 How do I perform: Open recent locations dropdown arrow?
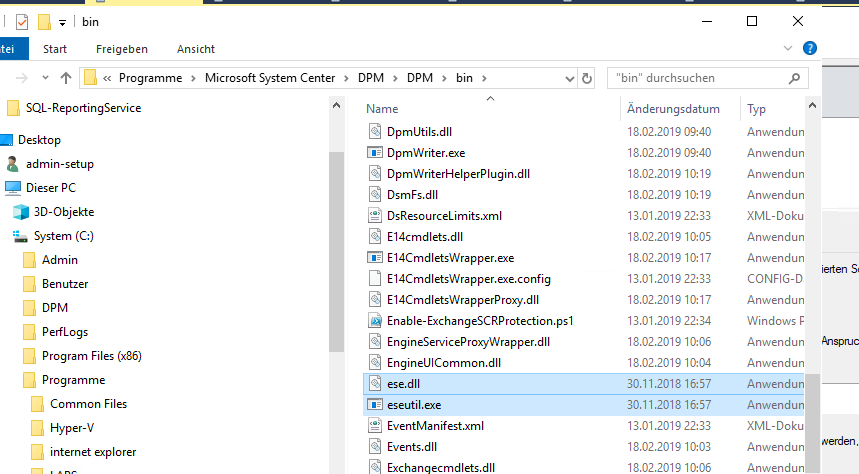click(x=45, y=78)
